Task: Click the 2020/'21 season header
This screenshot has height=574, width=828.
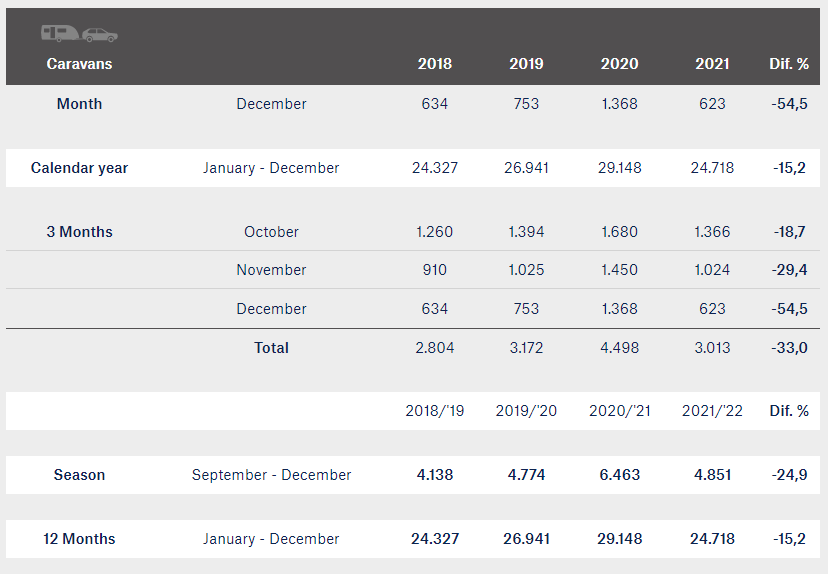Action: tap(619, 411)
